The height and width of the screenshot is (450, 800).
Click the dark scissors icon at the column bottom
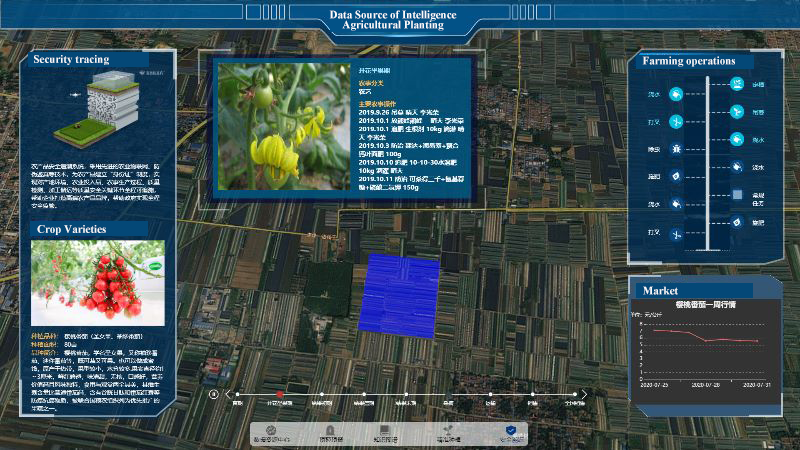coord(676,235)
